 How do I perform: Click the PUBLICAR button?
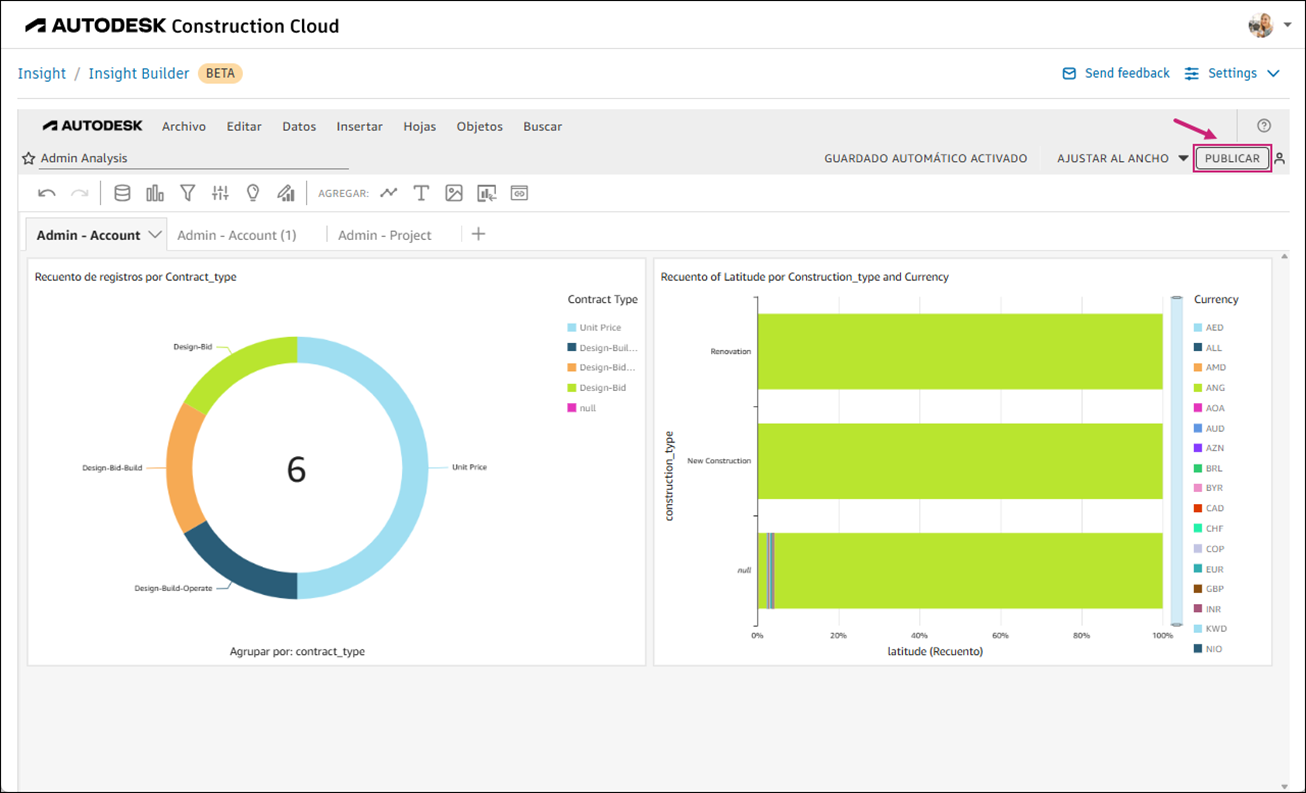point(1232,157)
